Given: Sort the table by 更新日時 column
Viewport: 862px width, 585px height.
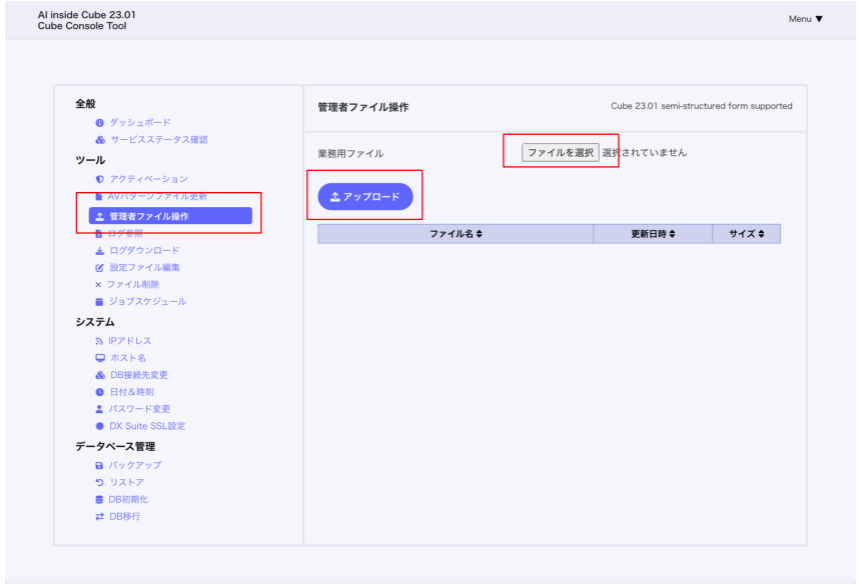Looking at the screenshot, I should (x=652, y=234).
